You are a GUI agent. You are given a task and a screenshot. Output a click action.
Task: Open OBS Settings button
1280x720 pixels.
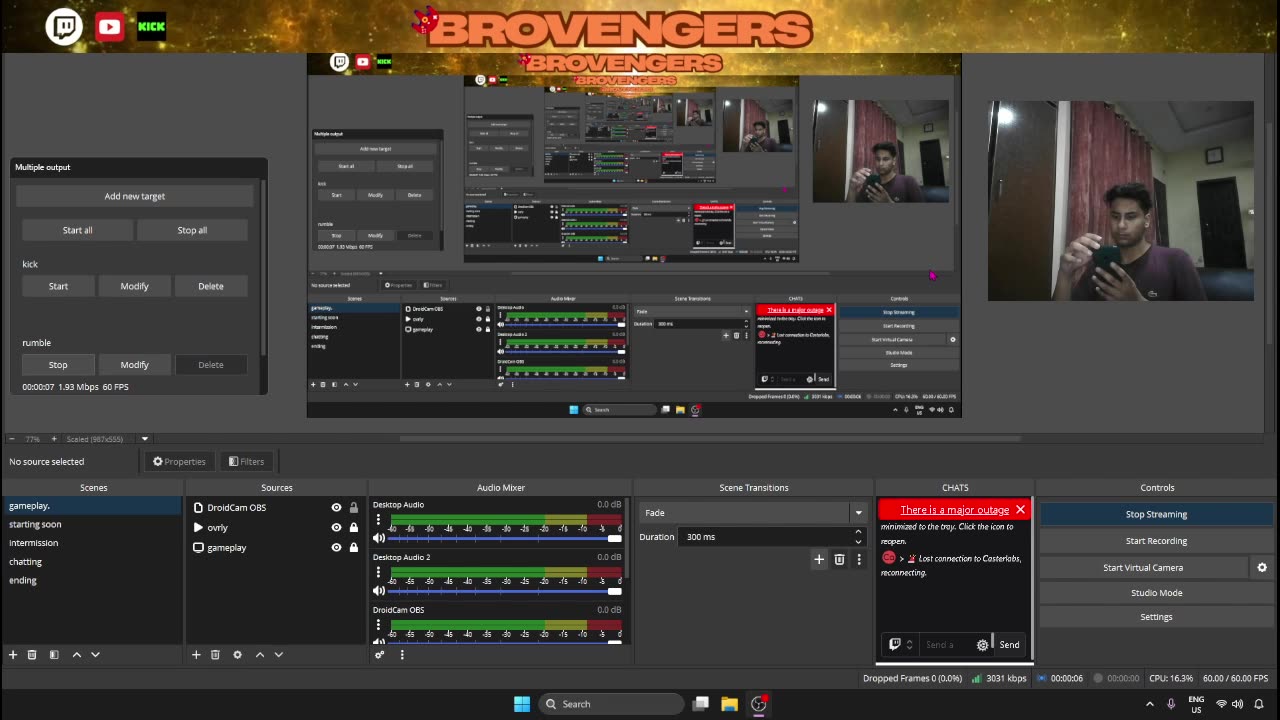point(1156,617)
